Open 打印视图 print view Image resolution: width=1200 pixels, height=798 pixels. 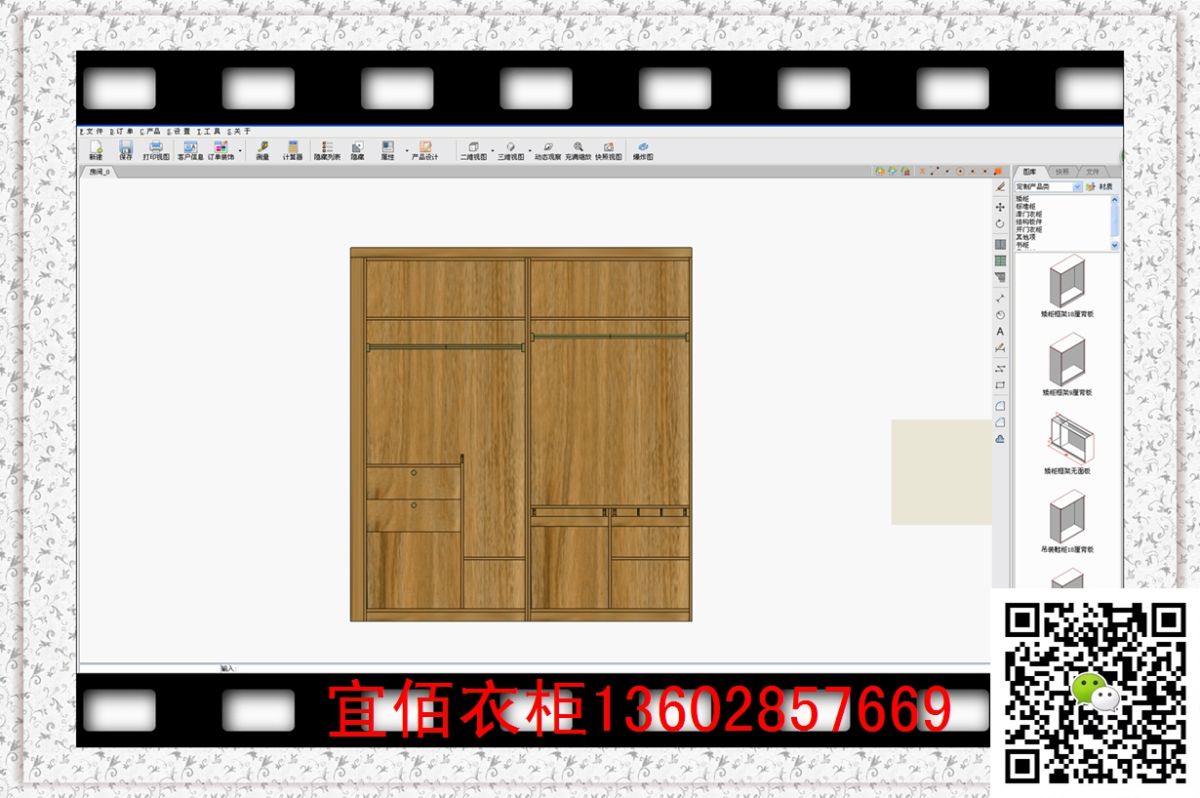[156, 150]
